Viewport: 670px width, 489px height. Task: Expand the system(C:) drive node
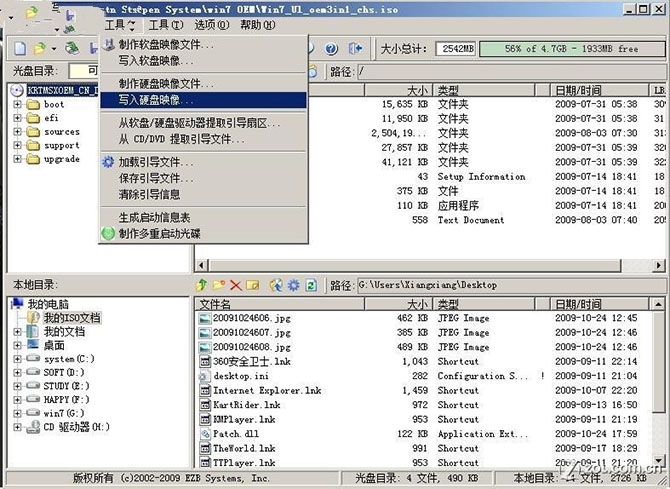click(x=18, y=359)
